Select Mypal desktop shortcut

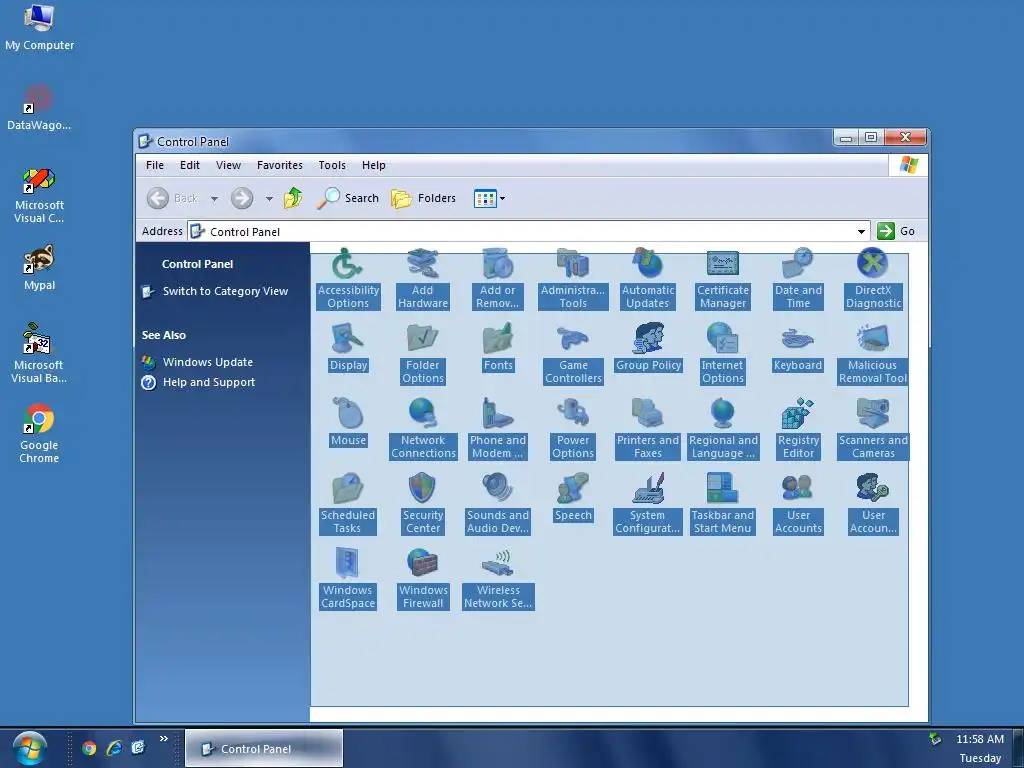(x=39, y=268)
